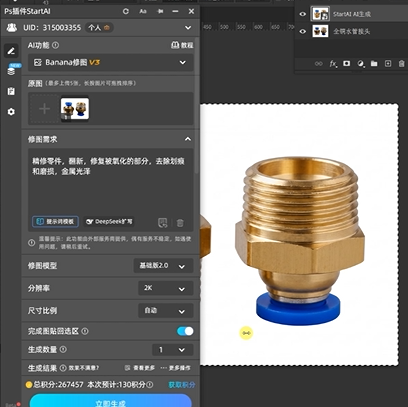Image resolution: width=408 pixels, height=407 pixels.
Task: Select the uploaded source image thumbnail
Action: point(75,109)
